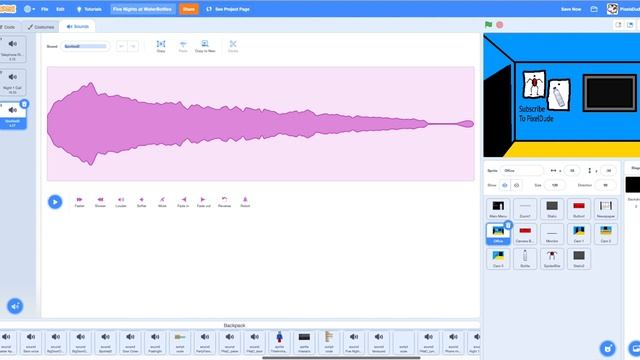Click the Copy tool in sound editor
The width and height of the screenshot is (640, 360).
(x=161, y=46)
